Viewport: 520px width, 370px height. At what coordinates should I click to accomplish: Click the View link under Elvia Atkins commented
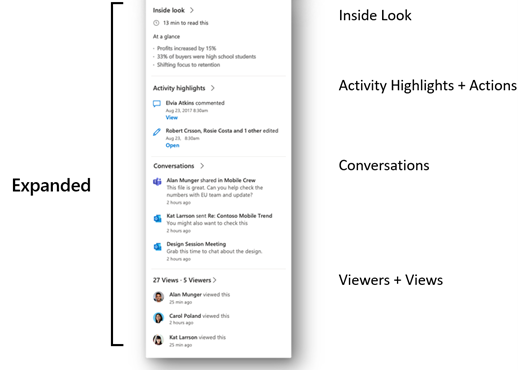click(x=172, y=117)
